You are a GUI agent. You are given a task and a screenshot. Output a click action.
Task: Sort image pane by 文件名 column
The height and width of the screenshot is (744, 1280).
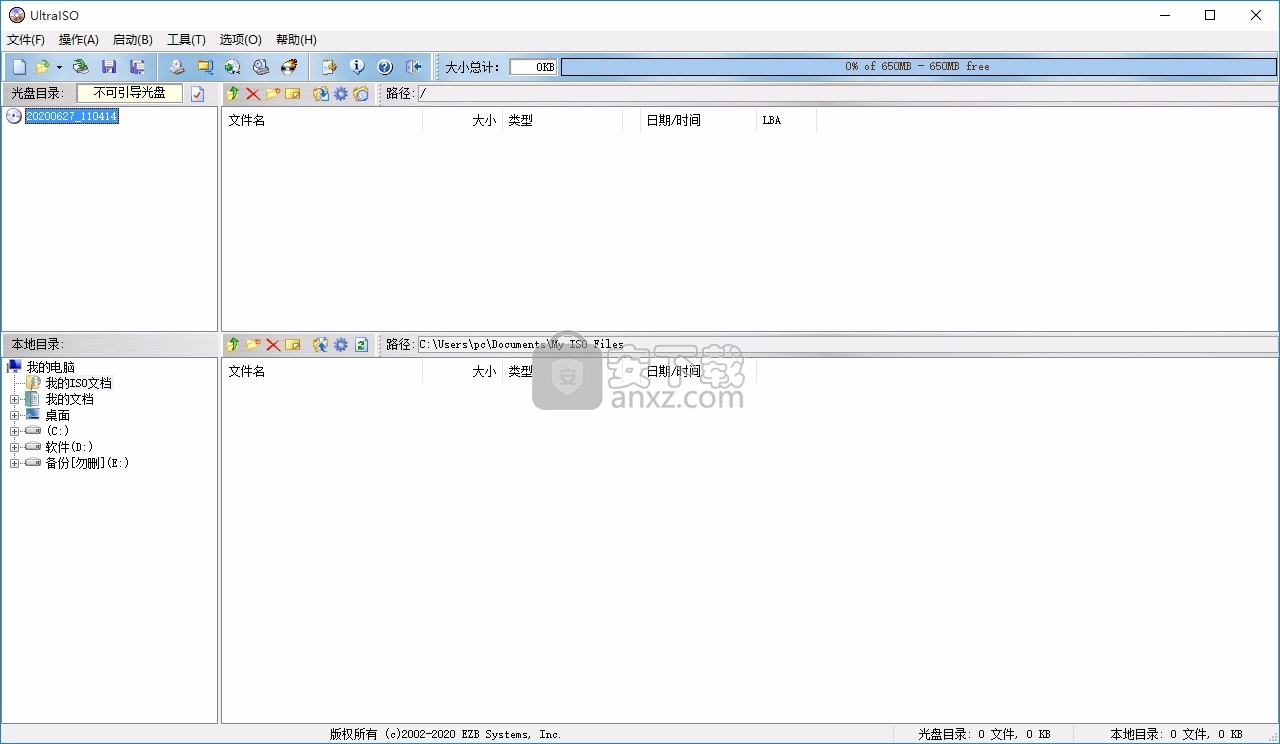click(322, 120)
